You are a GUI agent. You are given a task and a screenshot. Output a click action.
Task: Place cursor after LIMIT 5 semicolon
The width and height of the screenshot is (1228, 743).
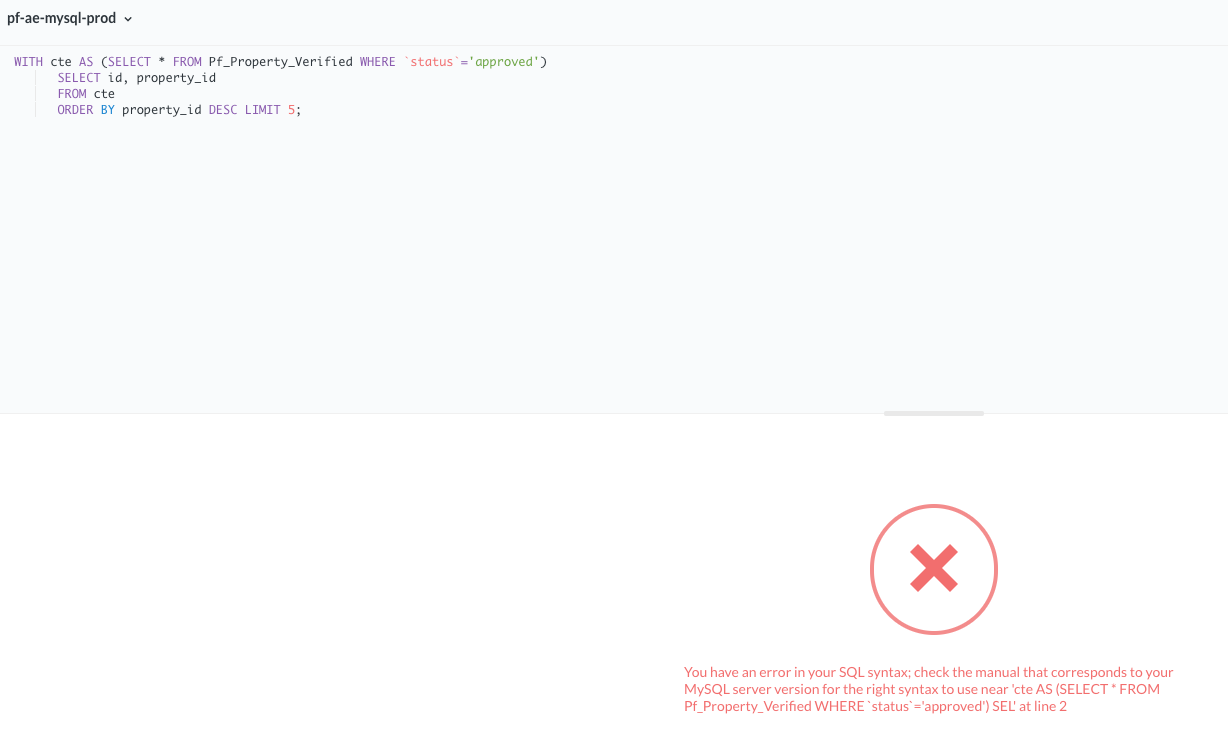tap(302, 110)
